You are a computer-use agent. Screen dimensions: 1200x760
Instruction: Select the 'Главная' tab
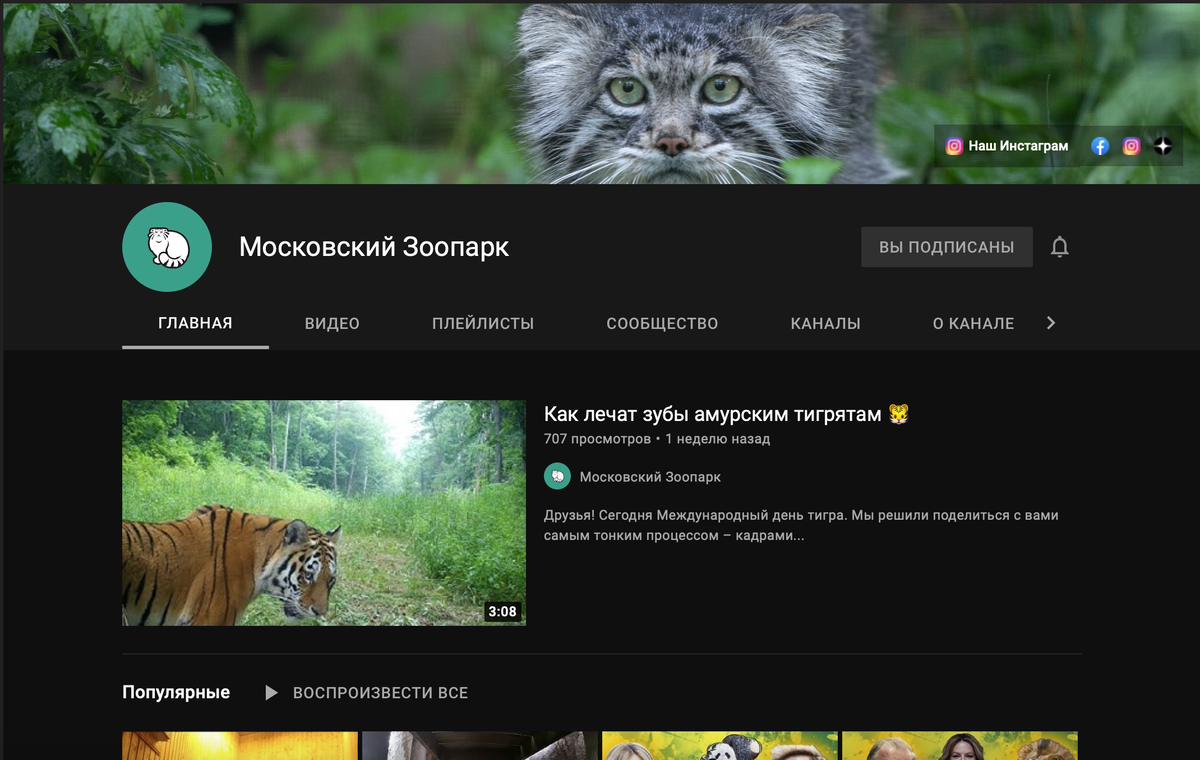195,323
